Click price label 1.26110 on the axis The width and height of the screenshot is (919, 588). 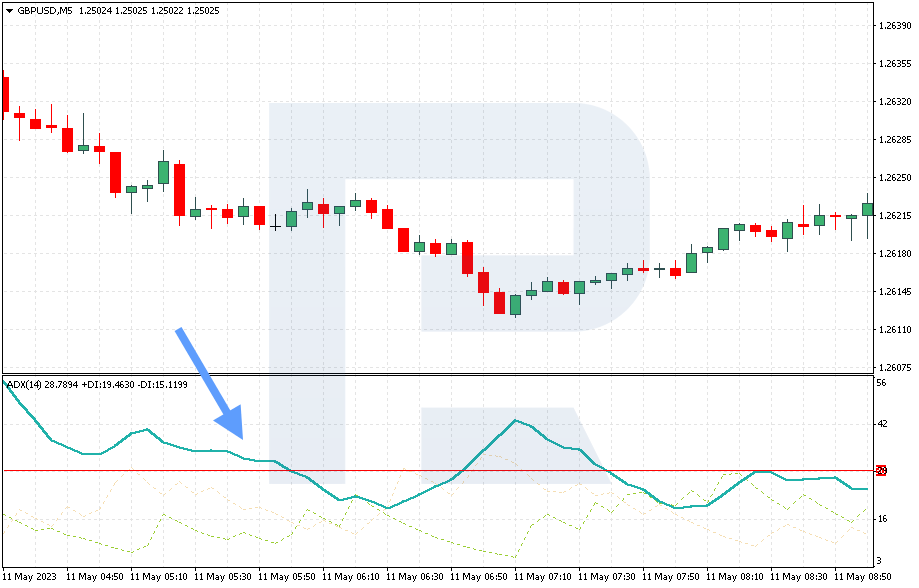pyautogui.click(x=895, y=330)
